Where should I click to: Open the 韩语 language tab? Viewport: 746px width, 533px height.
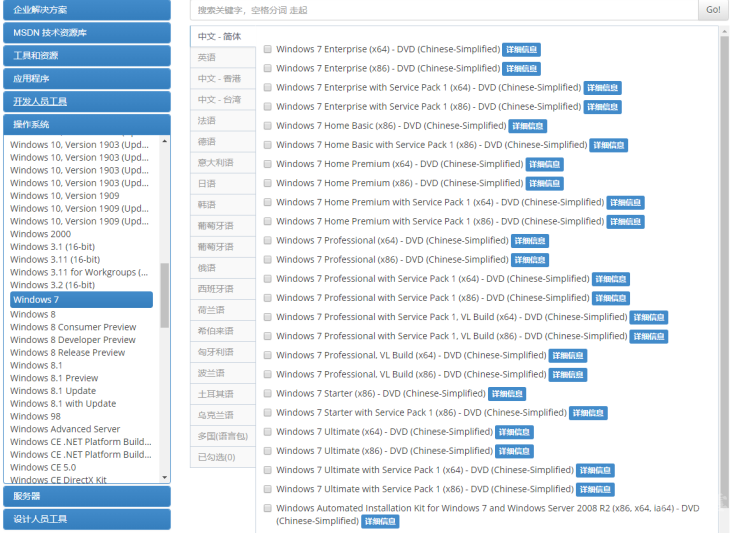[x=223, y=205]
